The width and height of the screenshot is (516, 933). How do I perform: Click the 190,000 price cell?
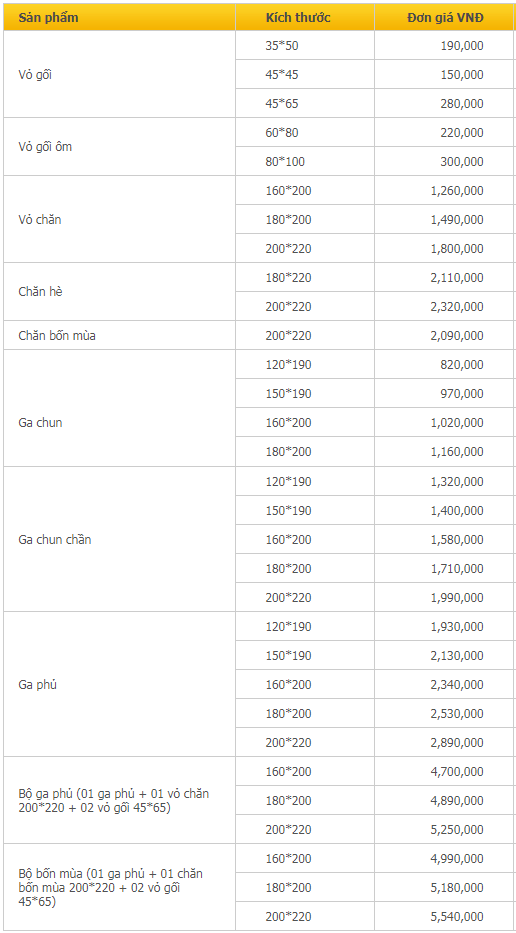click(x=443, y=45)
